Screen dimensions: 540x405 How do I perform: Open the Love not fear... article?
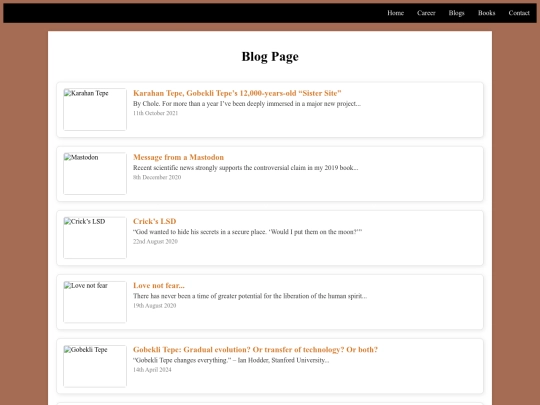coord(159,285)
